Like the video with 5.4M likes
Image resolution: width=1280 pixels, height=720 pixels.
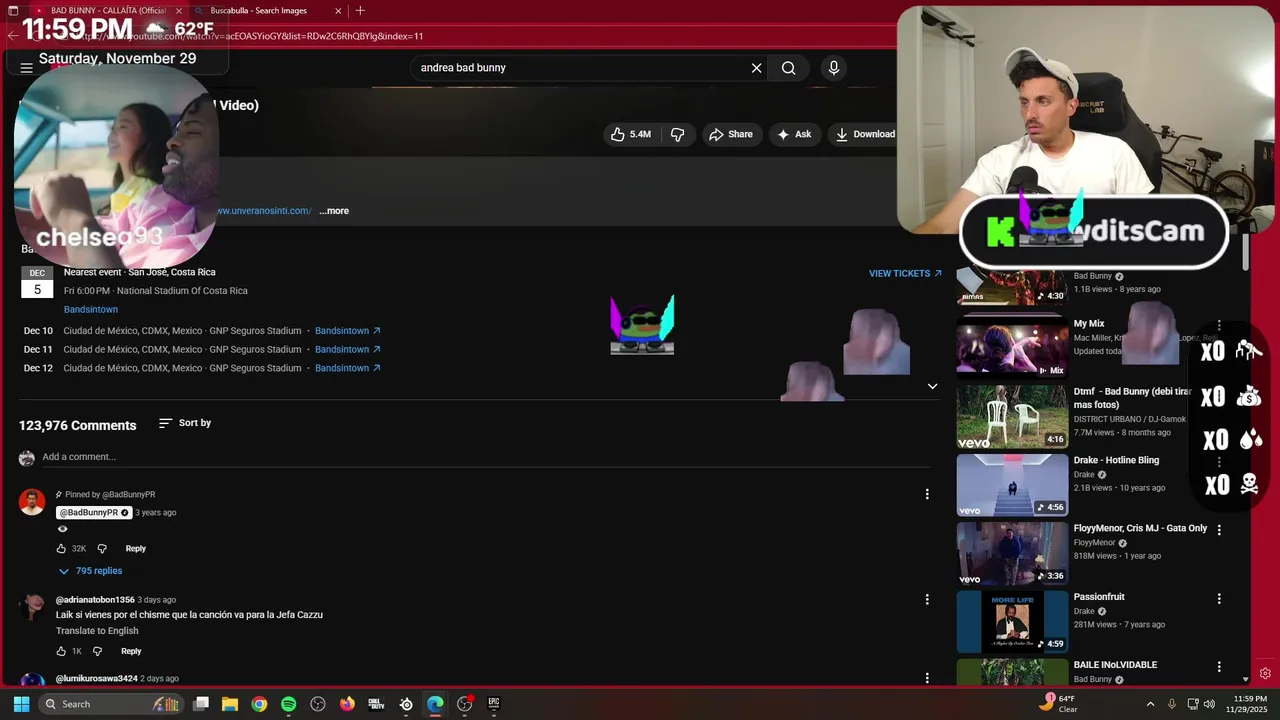pos(631,134)
